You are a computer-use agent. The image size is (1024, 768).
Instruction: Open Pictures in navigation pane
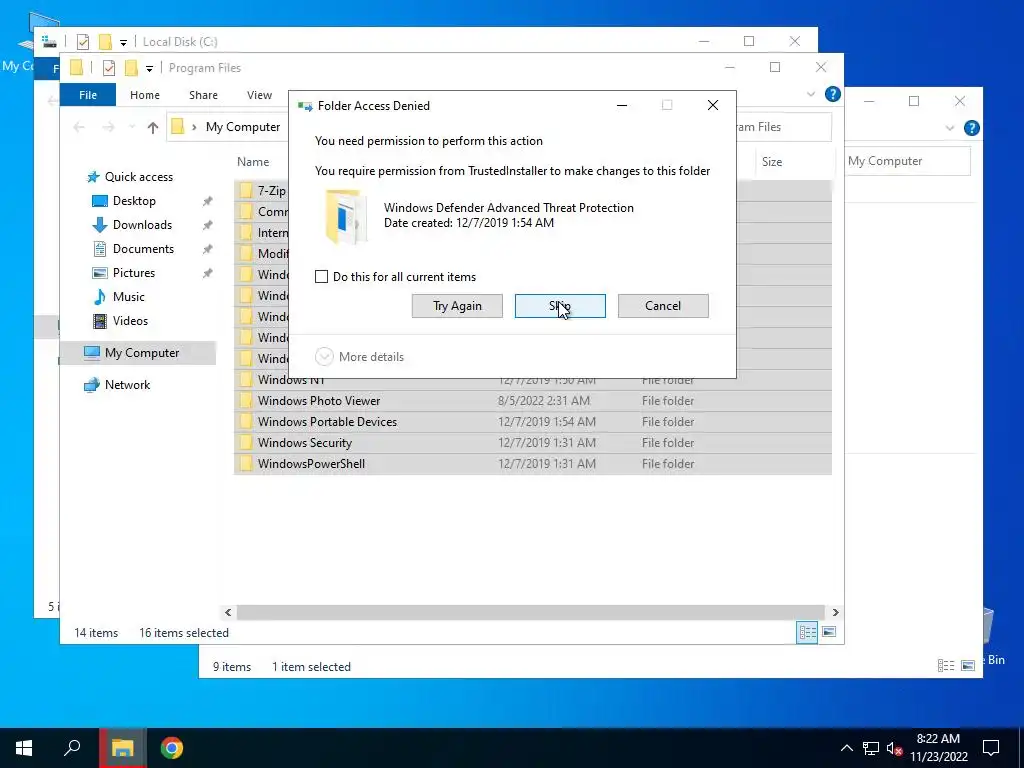[133, 273]
